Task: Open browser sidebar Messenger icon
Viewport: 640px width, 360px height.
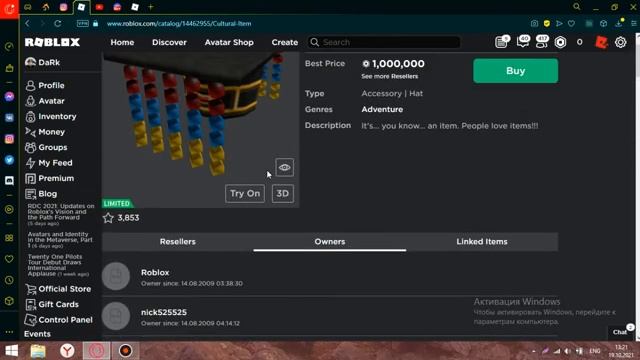Action: tap(9, 97)
